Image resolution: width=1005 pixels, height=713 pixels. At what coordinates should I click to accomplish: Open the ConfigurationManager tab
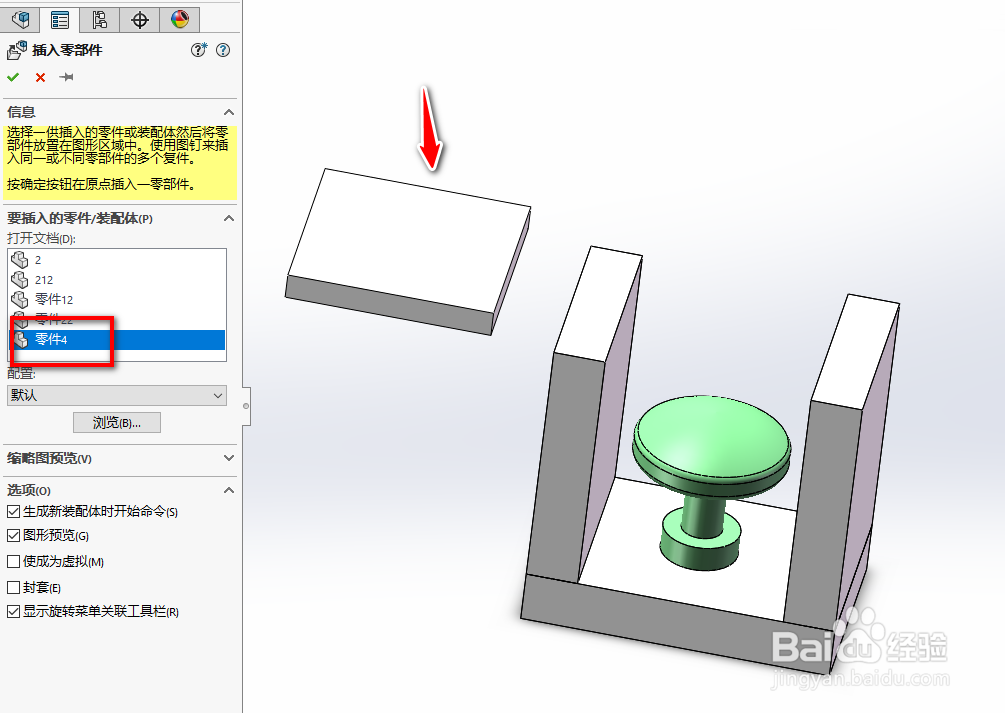tap(99, 19)
